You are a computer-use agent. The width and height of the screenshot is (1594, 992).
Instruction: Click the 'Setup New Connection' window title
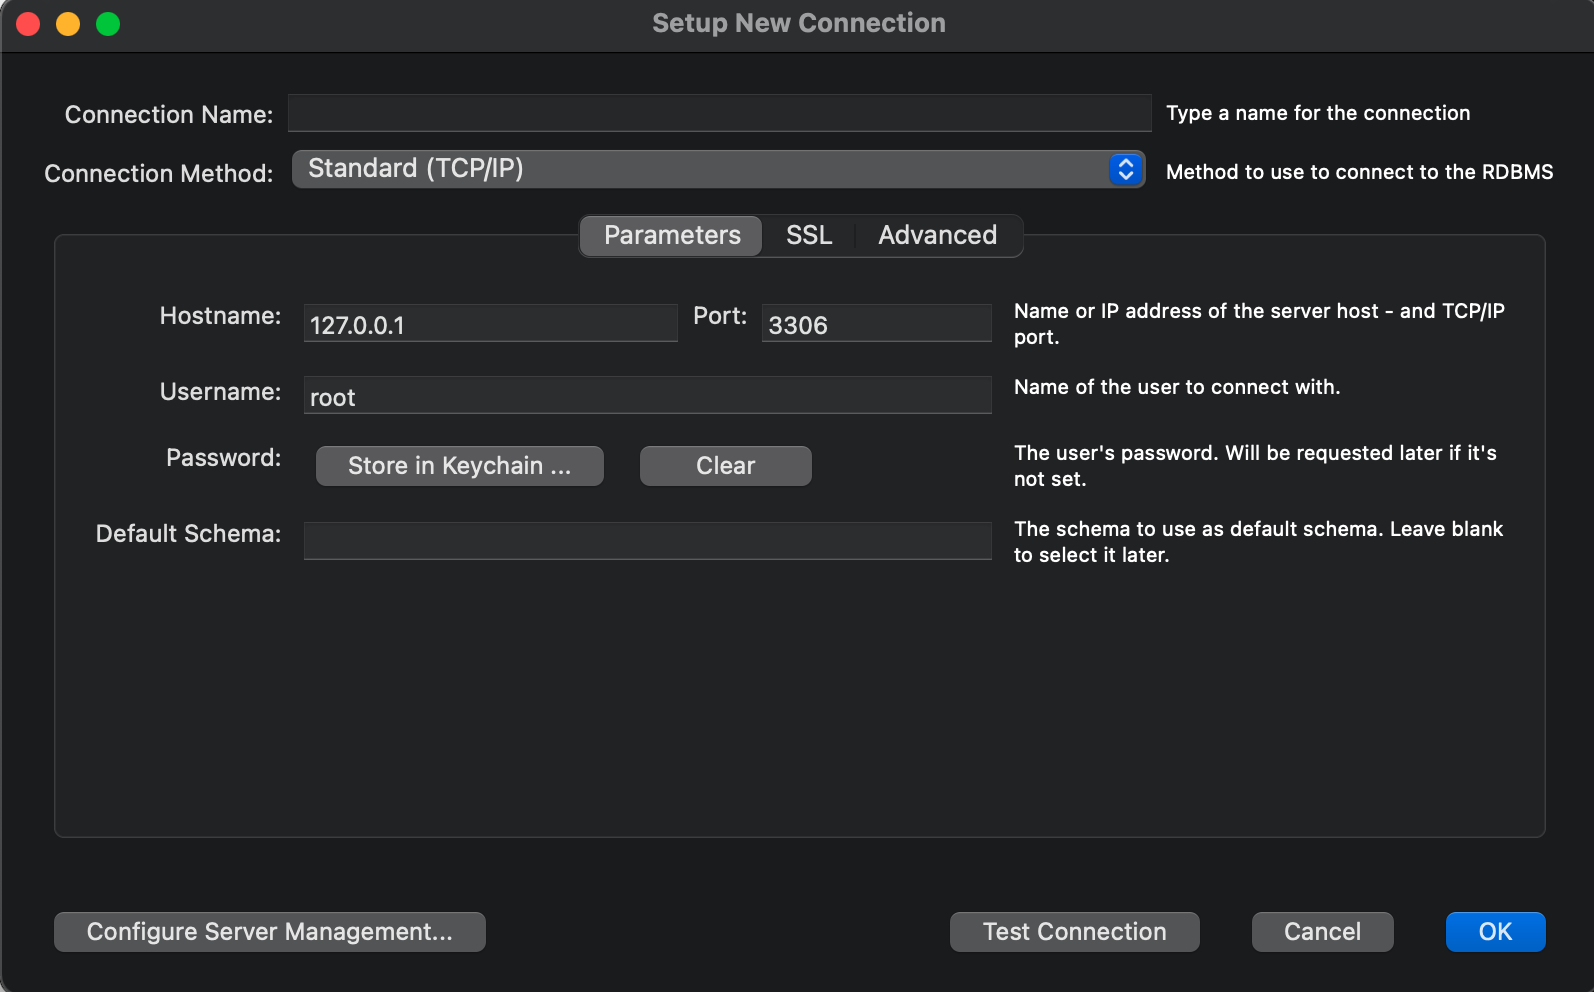point(799,23)
